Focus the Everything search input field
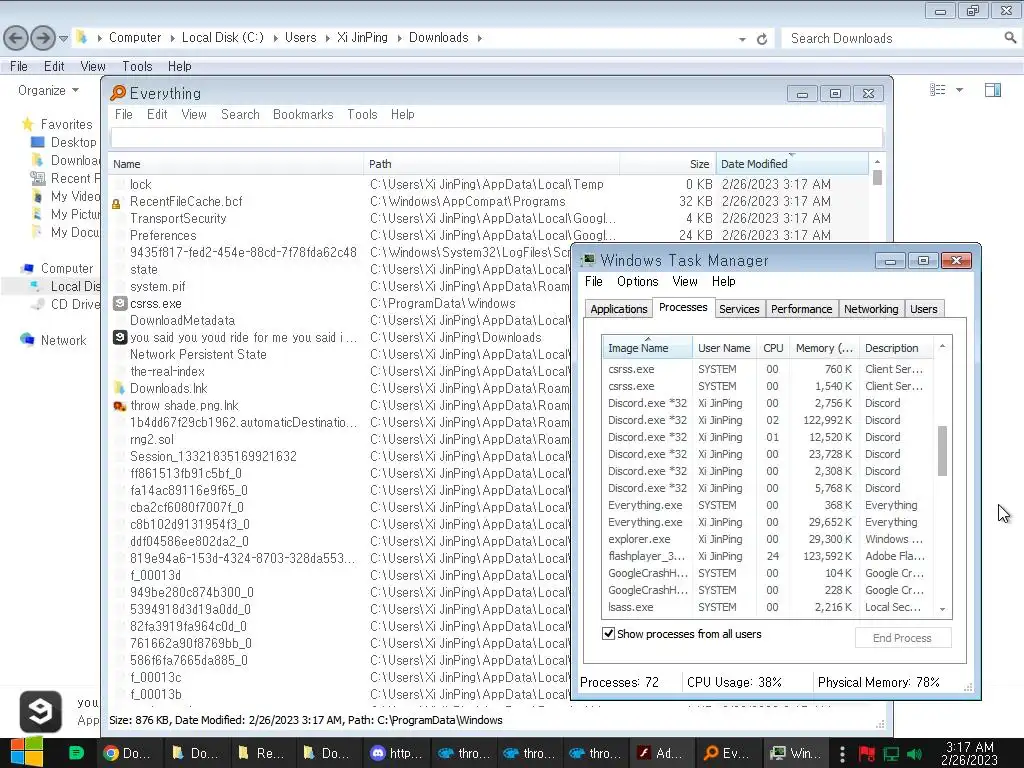This screenshot has width=1024, height=768. [496, 138]
